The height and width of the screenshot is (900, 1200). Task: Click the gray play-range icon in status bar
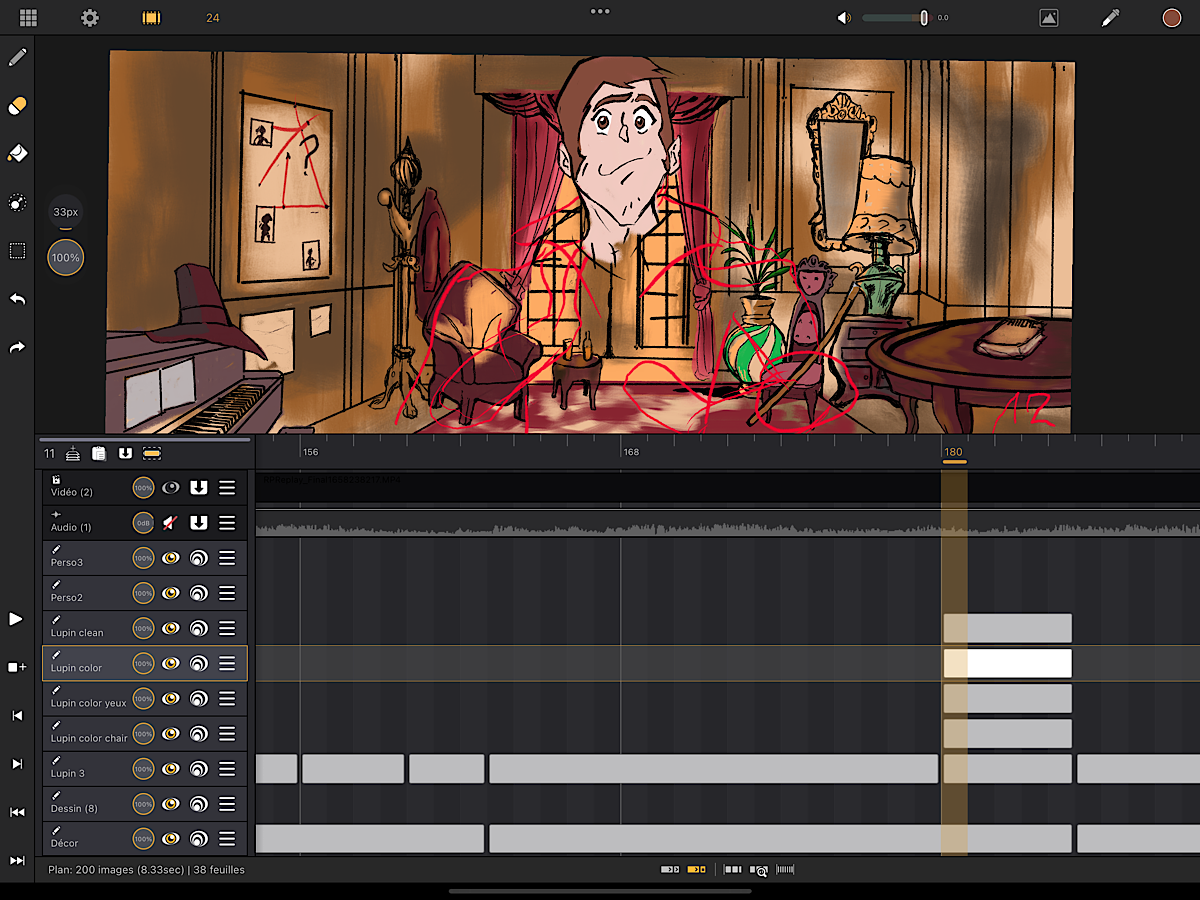click(x=670, y=870)
